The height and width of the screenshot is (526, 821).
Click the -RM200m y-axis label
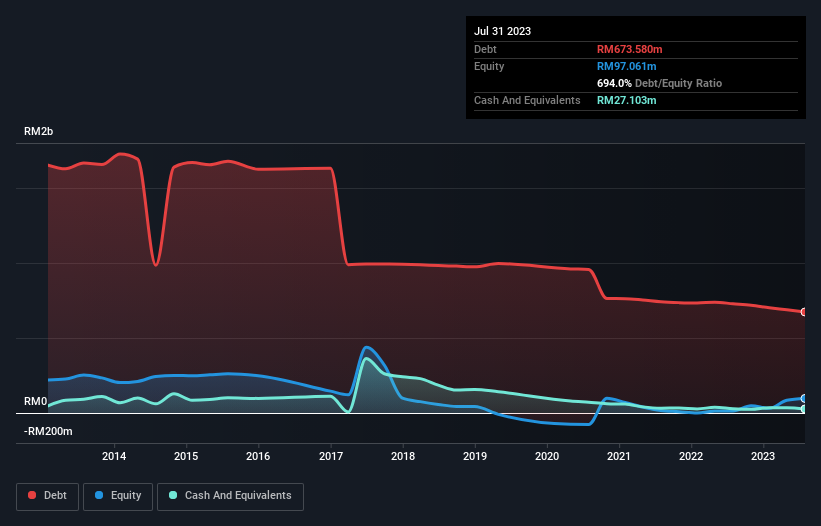coord(48,431)
